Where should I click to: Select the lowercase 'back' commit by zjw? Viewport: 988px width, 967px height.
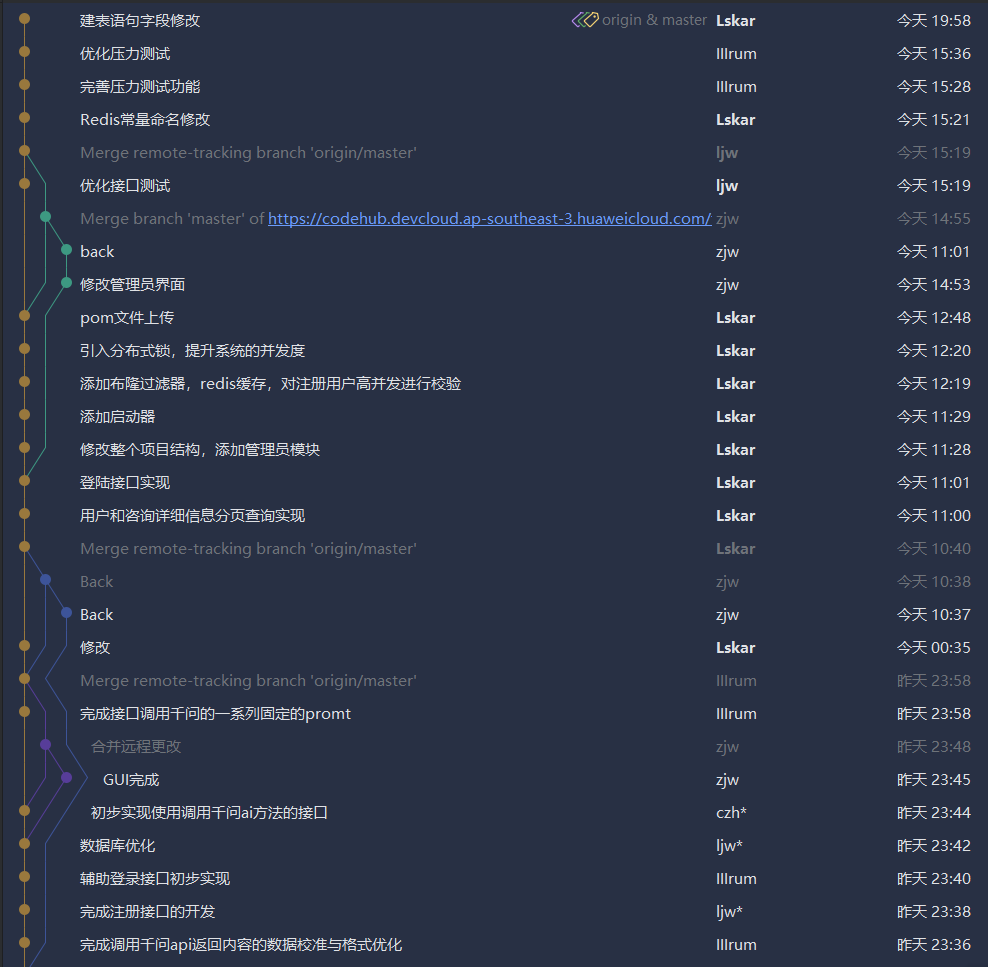coord(97,252)
